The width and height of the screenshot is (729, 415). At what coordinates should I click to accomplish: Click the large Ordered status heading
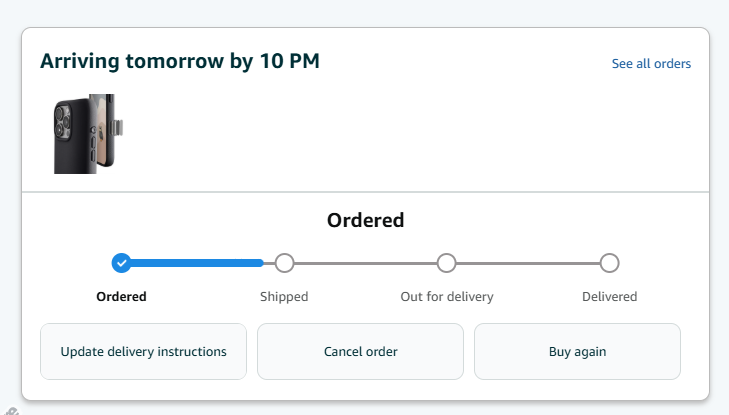click(x=365, y=220)
